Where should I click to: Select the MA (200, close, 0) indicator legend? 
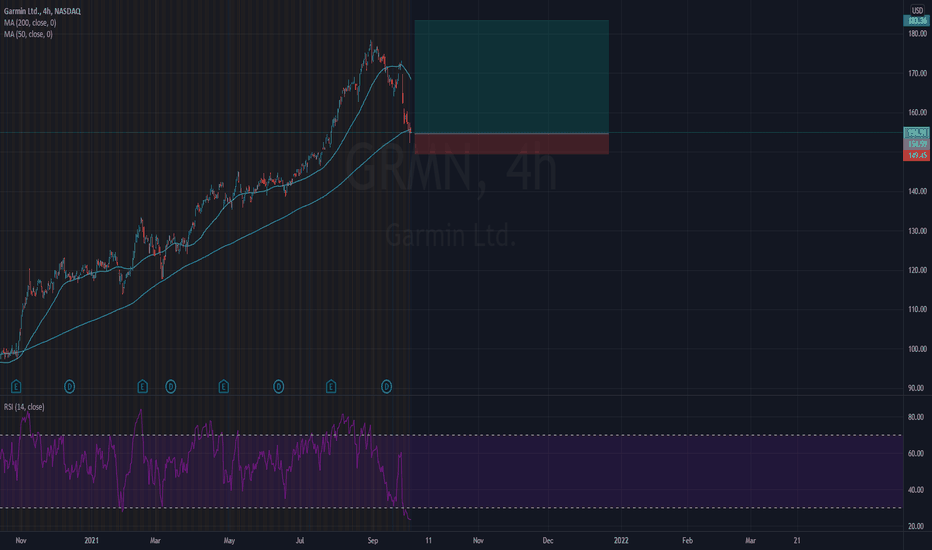click(x=30, y=23)
